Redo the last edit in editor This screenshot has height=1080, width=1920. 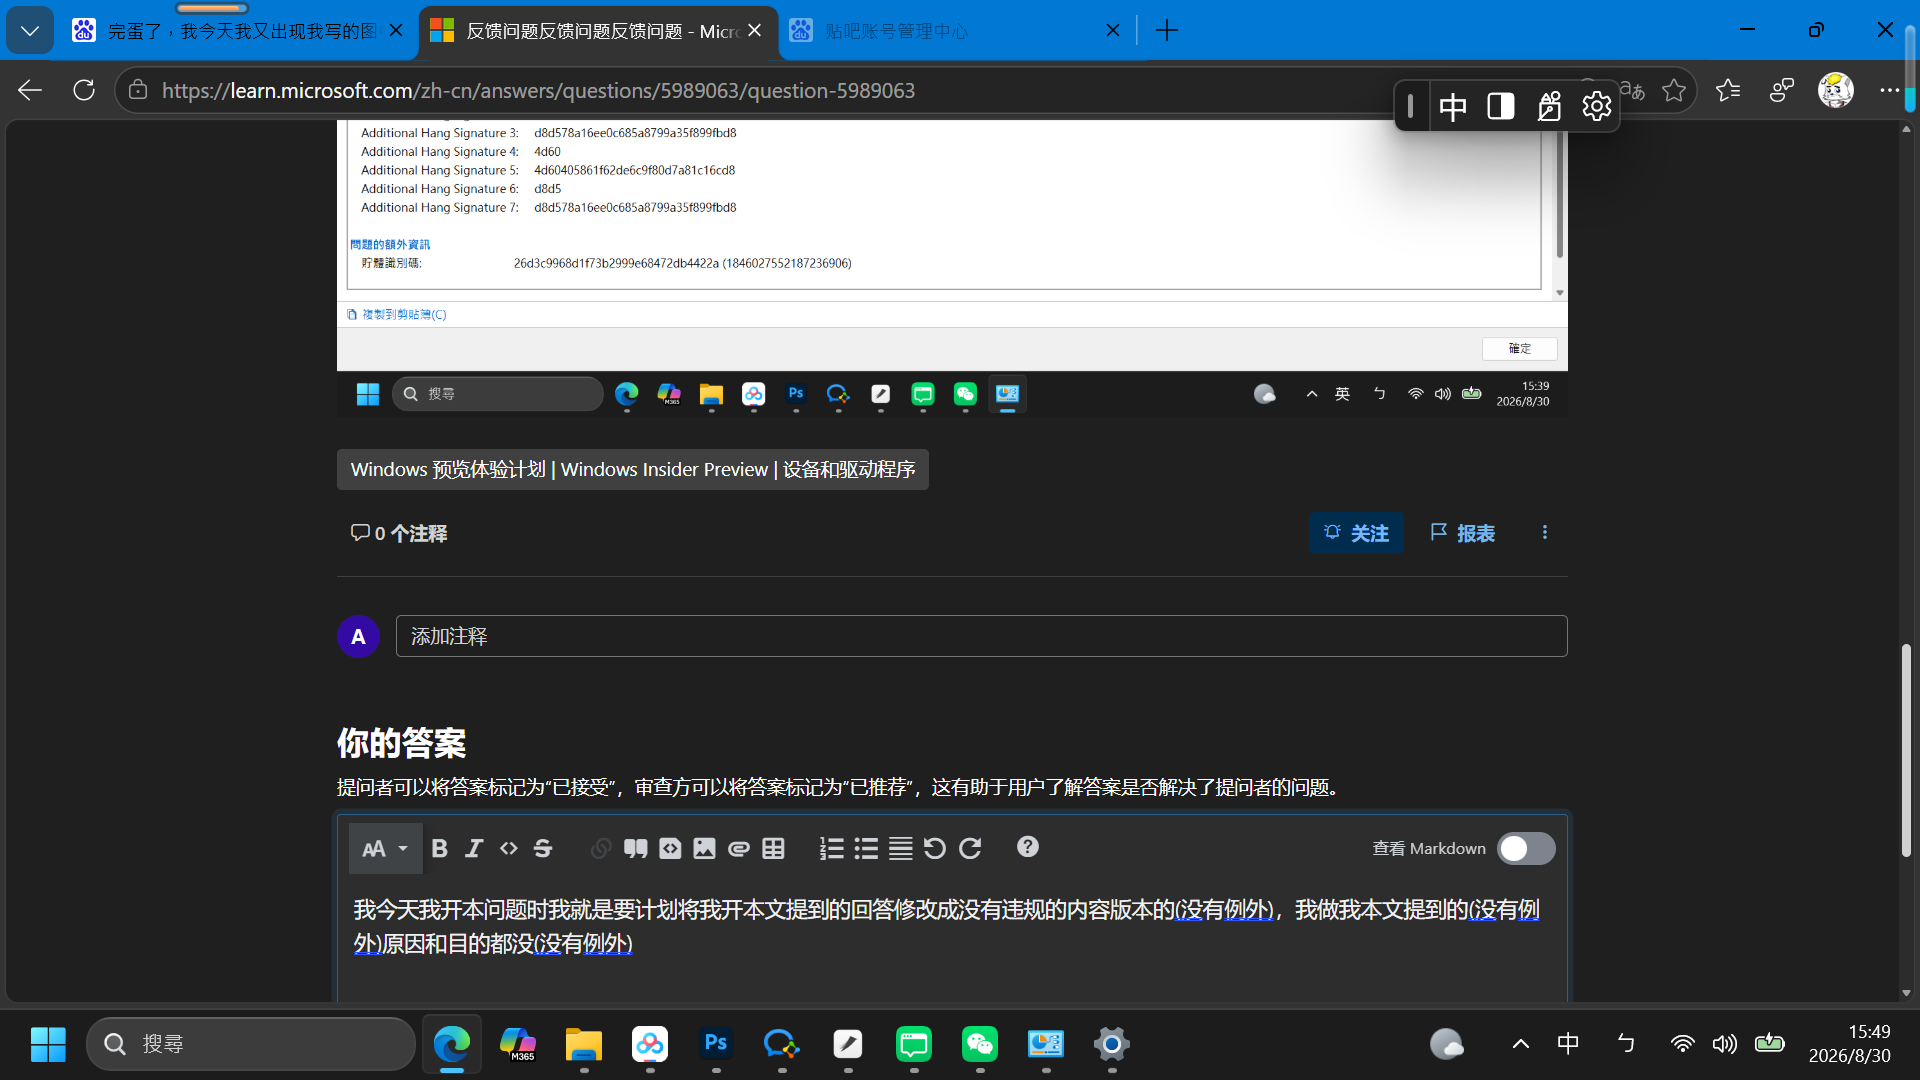970,848
